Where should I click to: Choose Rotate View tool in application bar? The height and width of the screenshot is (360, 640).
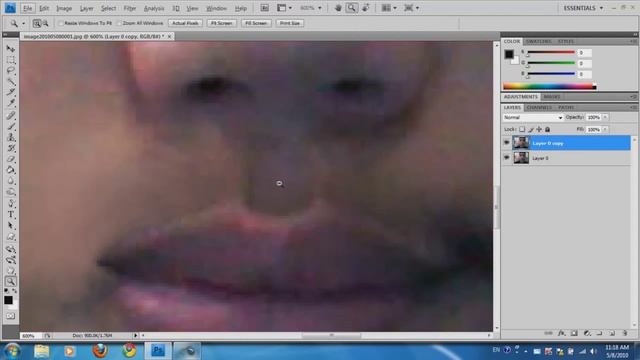(366, 8)
